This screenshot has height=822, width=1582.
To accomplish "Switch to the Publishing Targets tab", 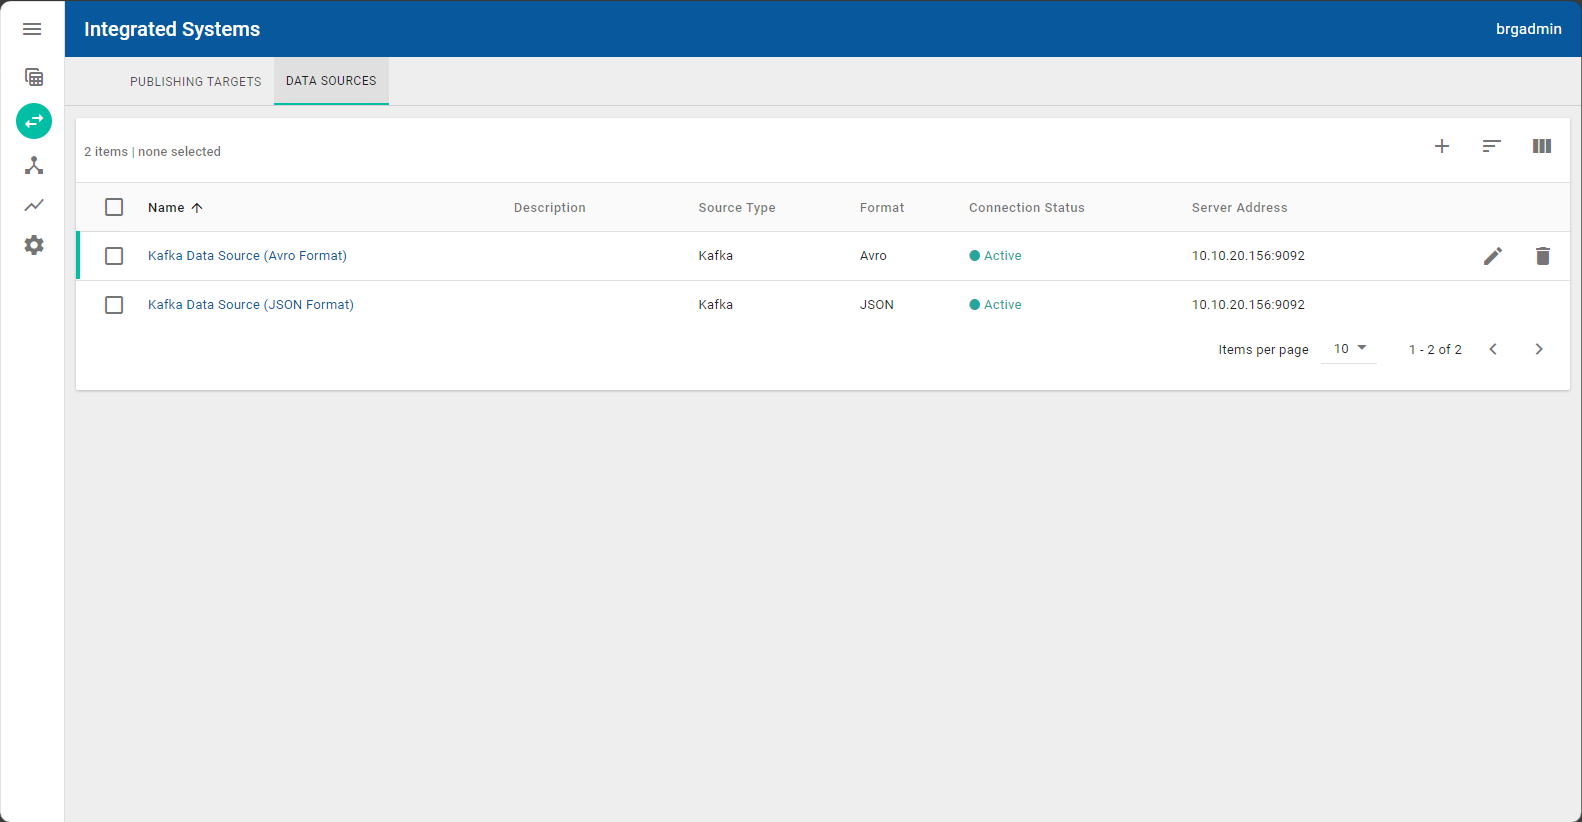I will (x=195, y=82).
